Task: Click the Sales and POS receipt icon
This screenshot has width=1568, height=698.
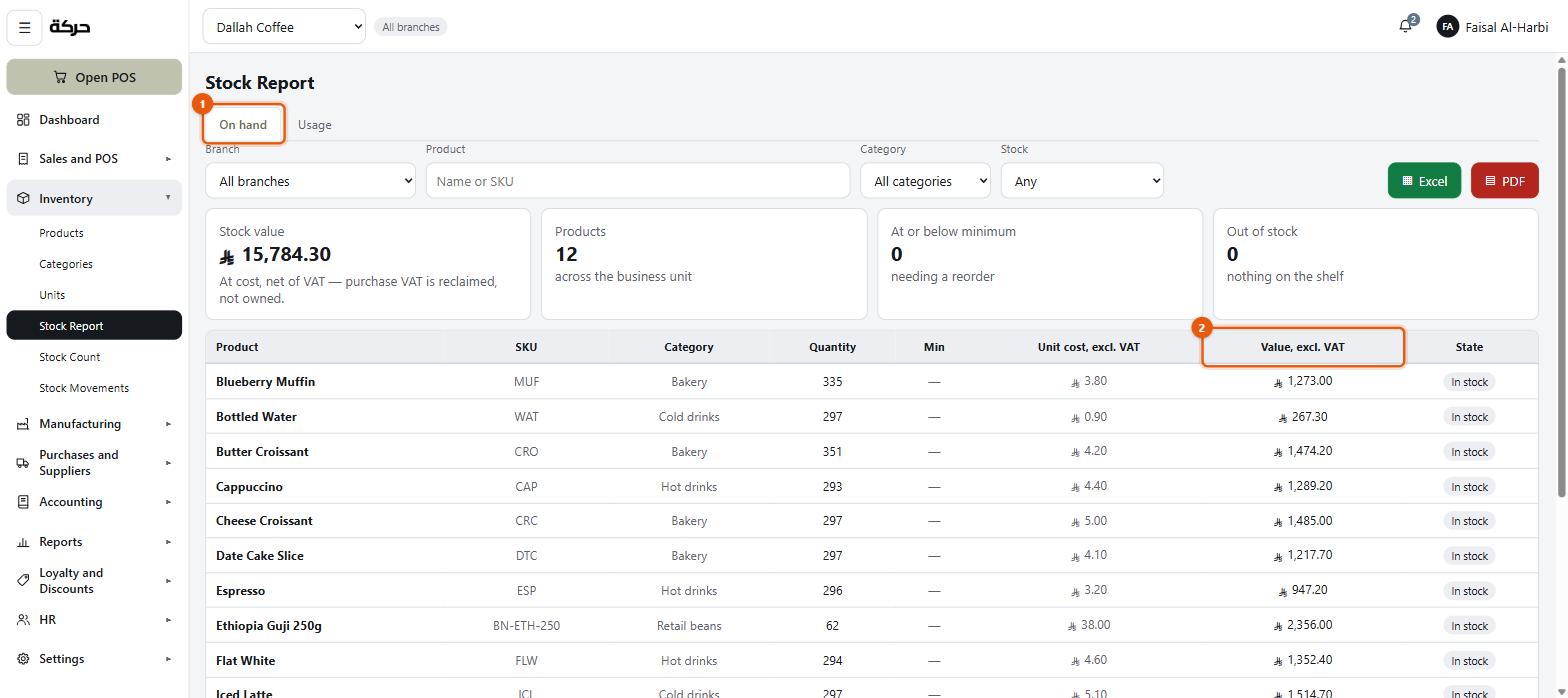Action: coord(23,159)
